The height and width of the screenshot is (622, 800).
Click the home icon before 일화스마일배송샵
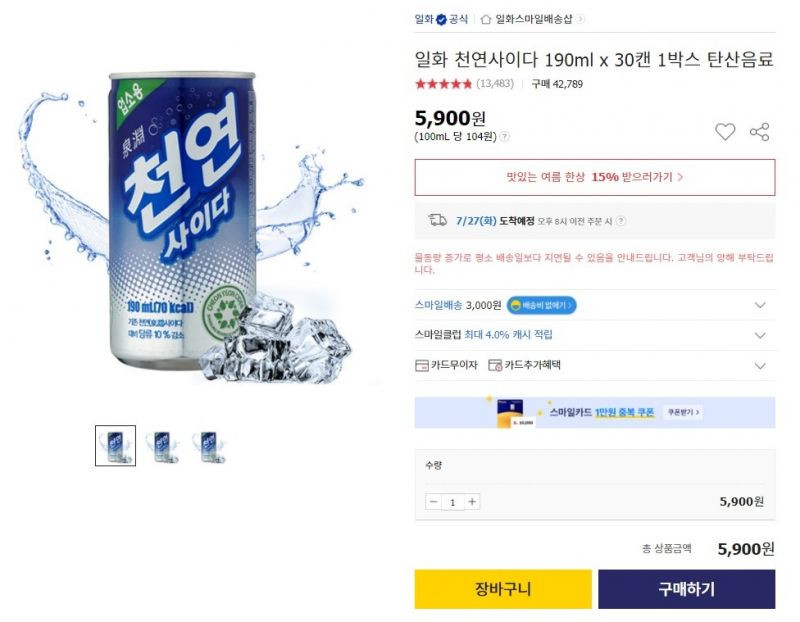[x=486, y=19]
